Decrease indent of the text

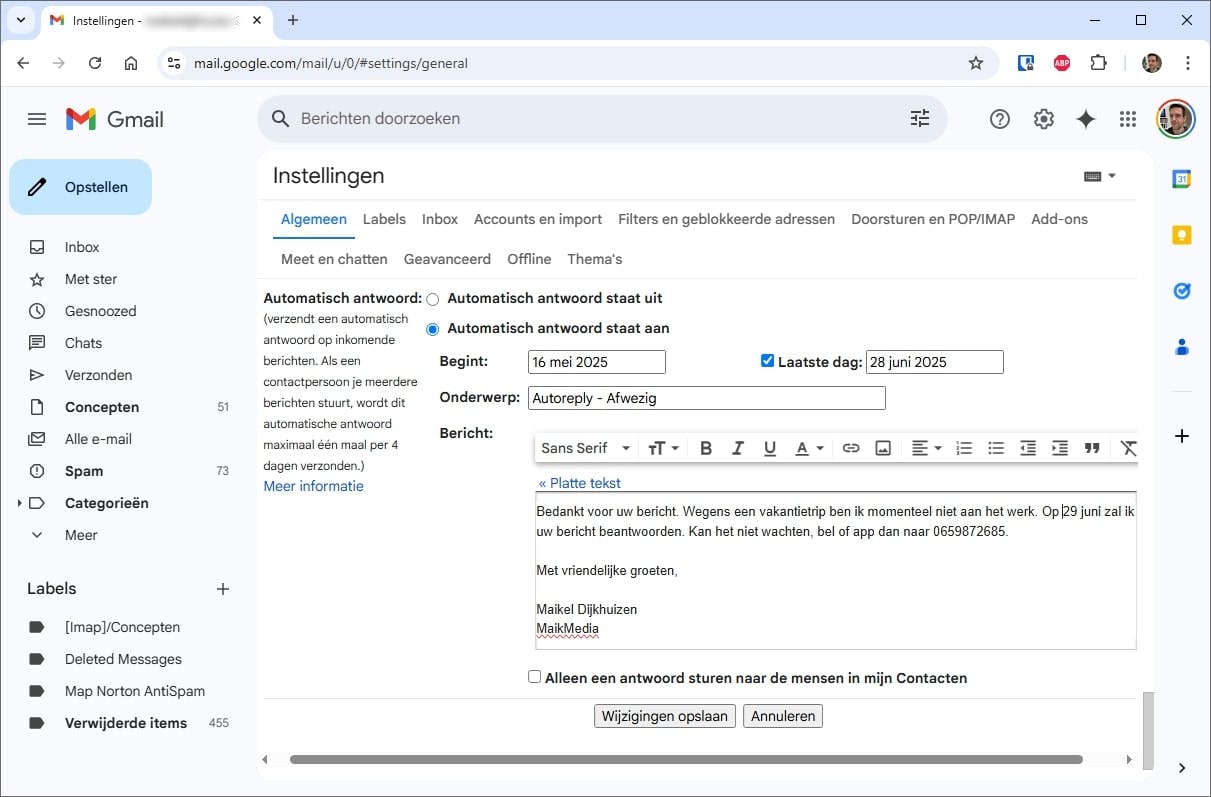[x=1028, y=449]
